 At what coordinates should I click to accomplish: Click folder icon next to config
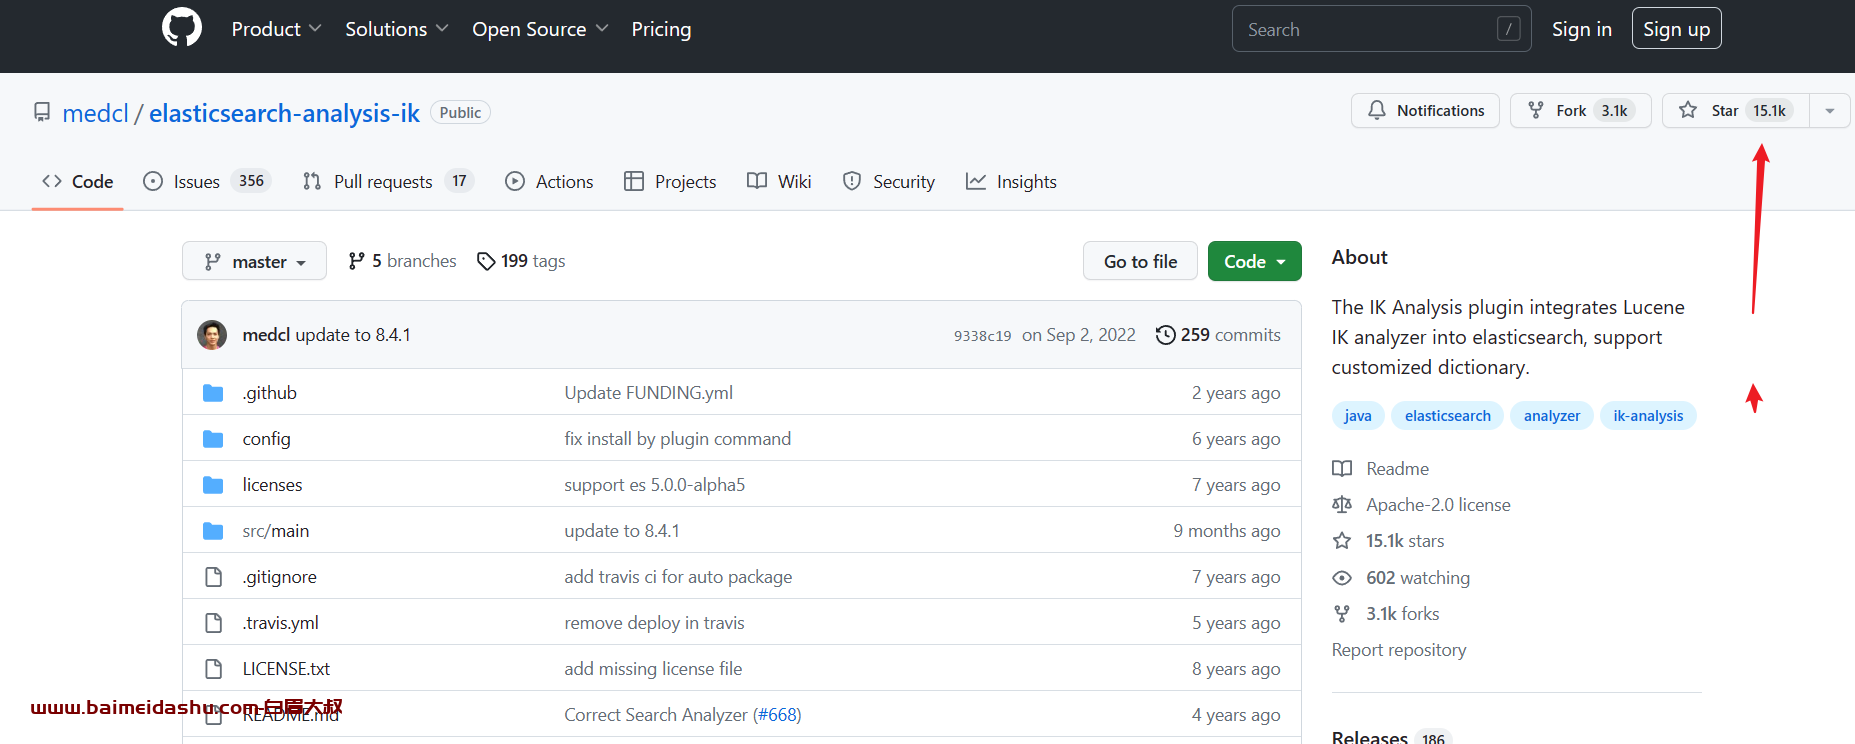tap(213, 439)
